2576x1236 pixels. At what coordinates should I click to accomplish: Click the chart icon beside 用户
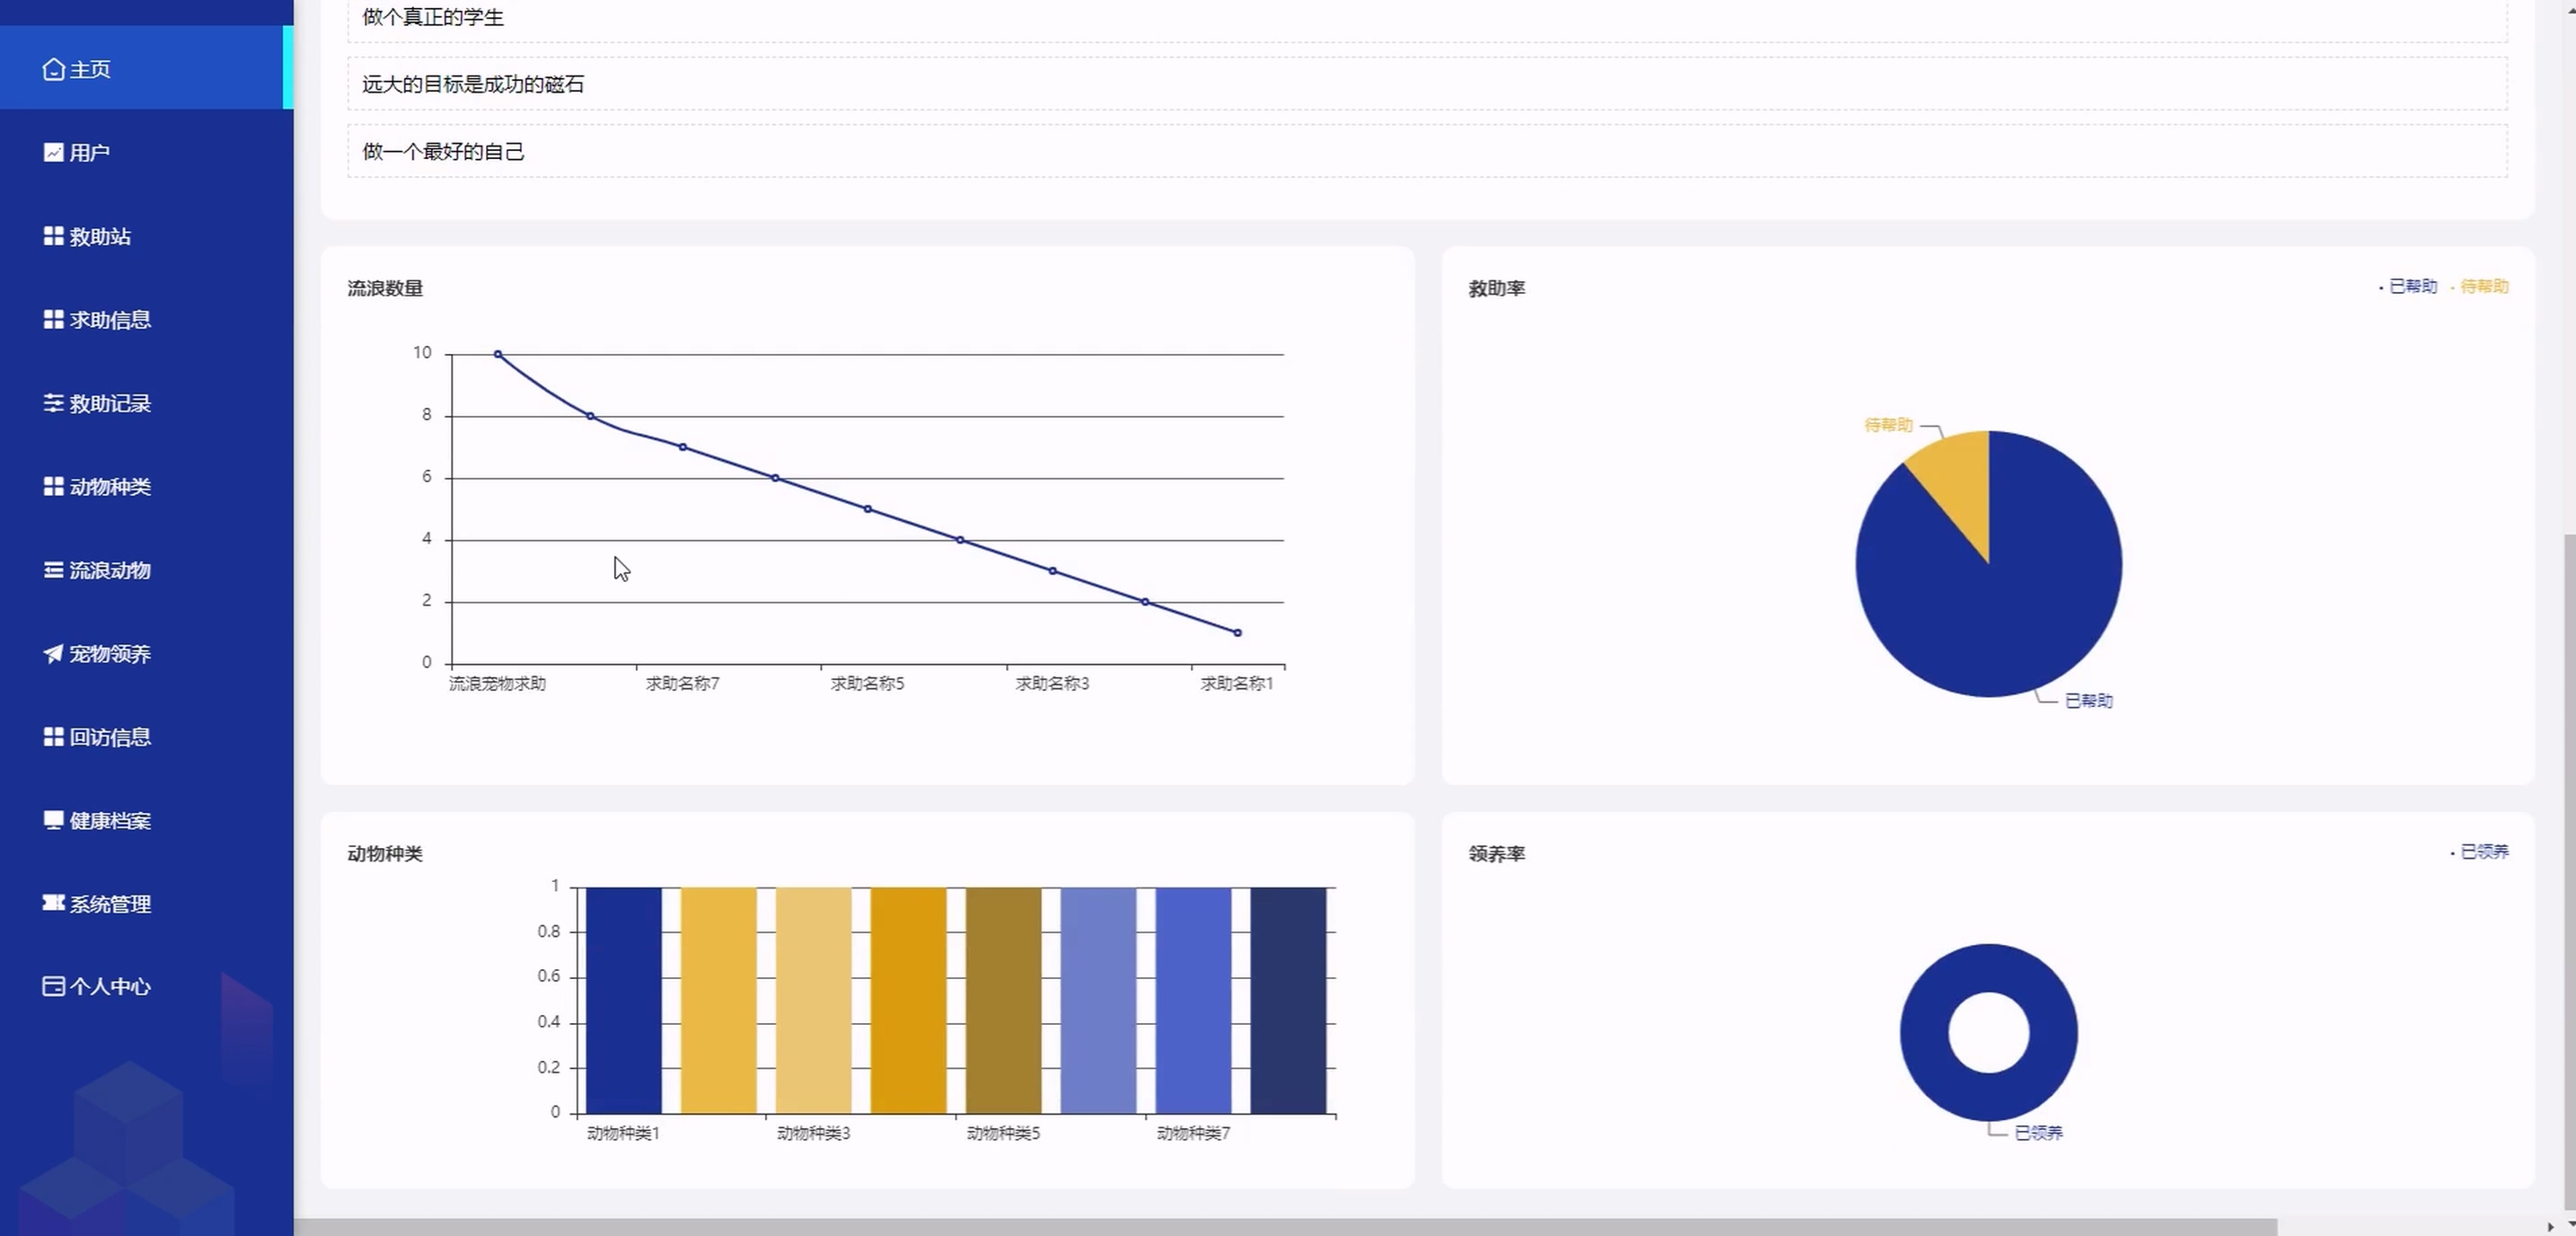pyautogui.click(x=53, y=152)
